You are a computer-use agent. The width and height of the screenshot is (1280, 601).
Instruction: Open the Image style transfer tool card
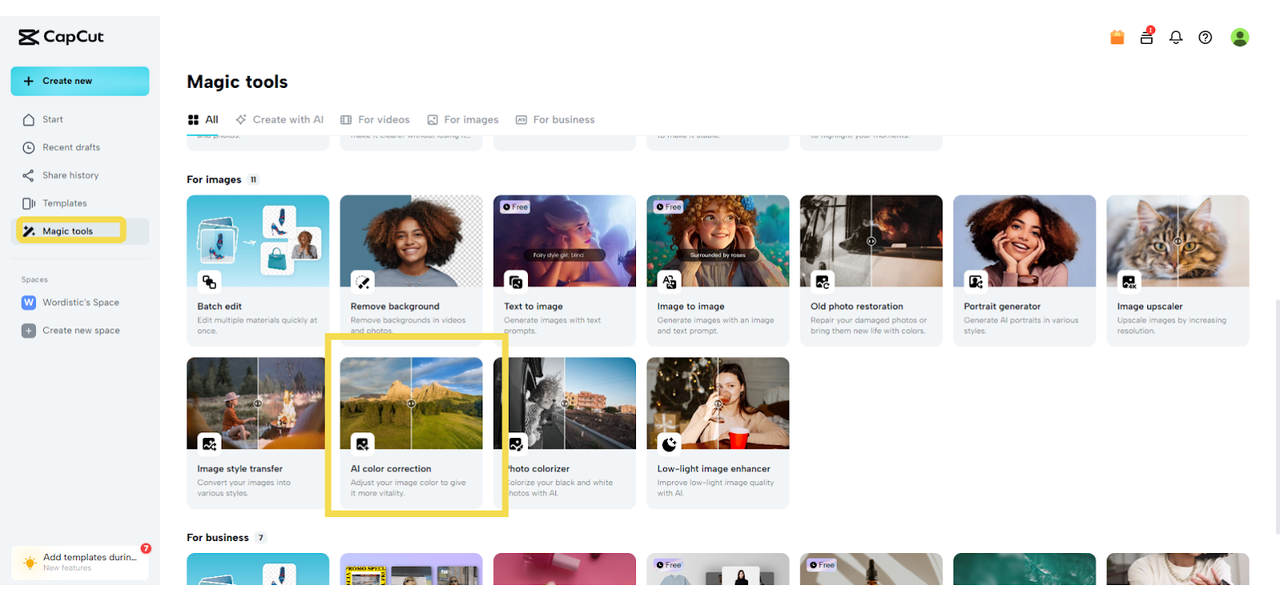tap(258, 432)
